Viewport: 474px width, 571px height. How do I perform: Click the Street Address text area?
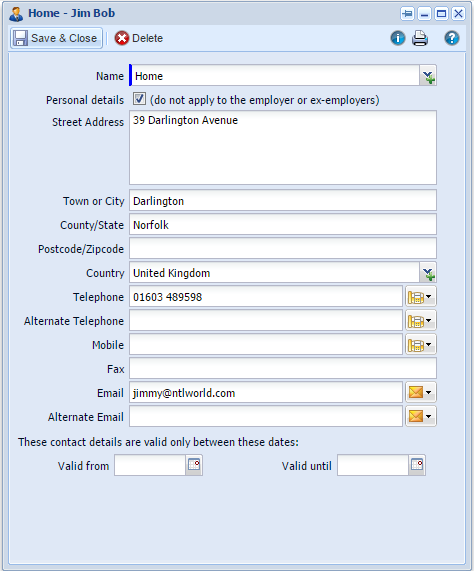click(283, 147)
